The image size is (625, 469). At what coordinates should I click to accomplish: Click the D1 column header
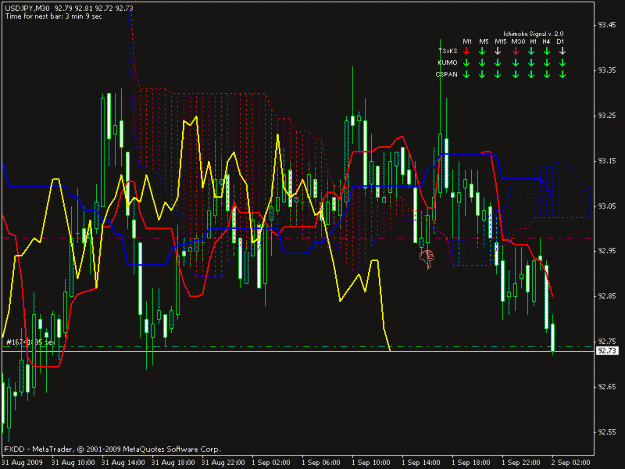560,41
